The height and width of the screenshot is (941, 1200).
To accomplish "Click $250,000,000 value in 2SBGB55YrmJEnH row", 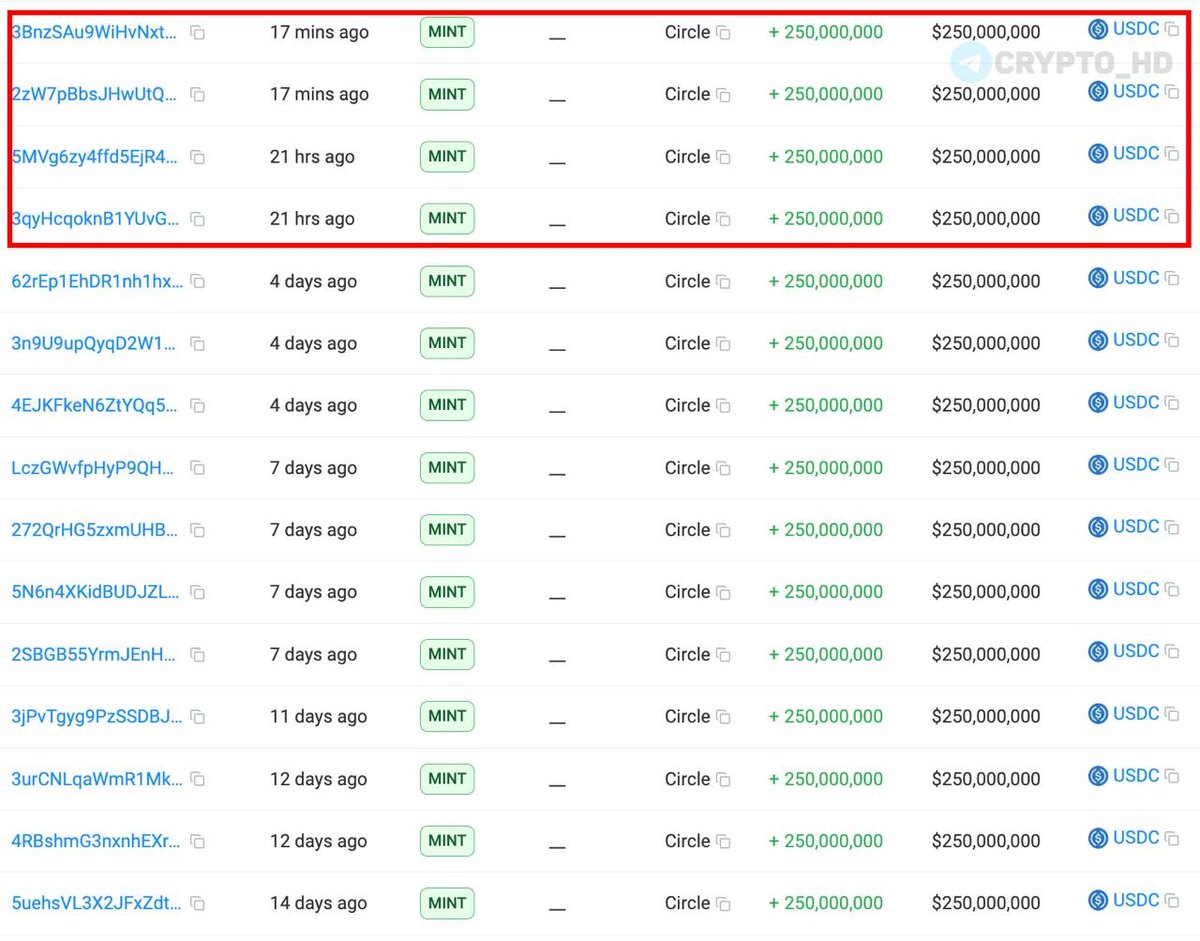I will coord(986,654).
